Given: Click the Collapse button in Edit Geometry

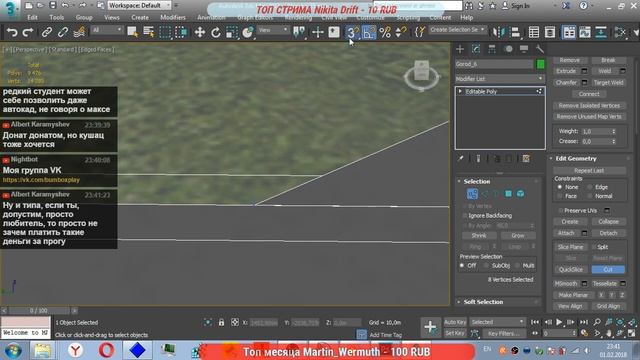Looking at the screenshot, I should tap(608, 222).
